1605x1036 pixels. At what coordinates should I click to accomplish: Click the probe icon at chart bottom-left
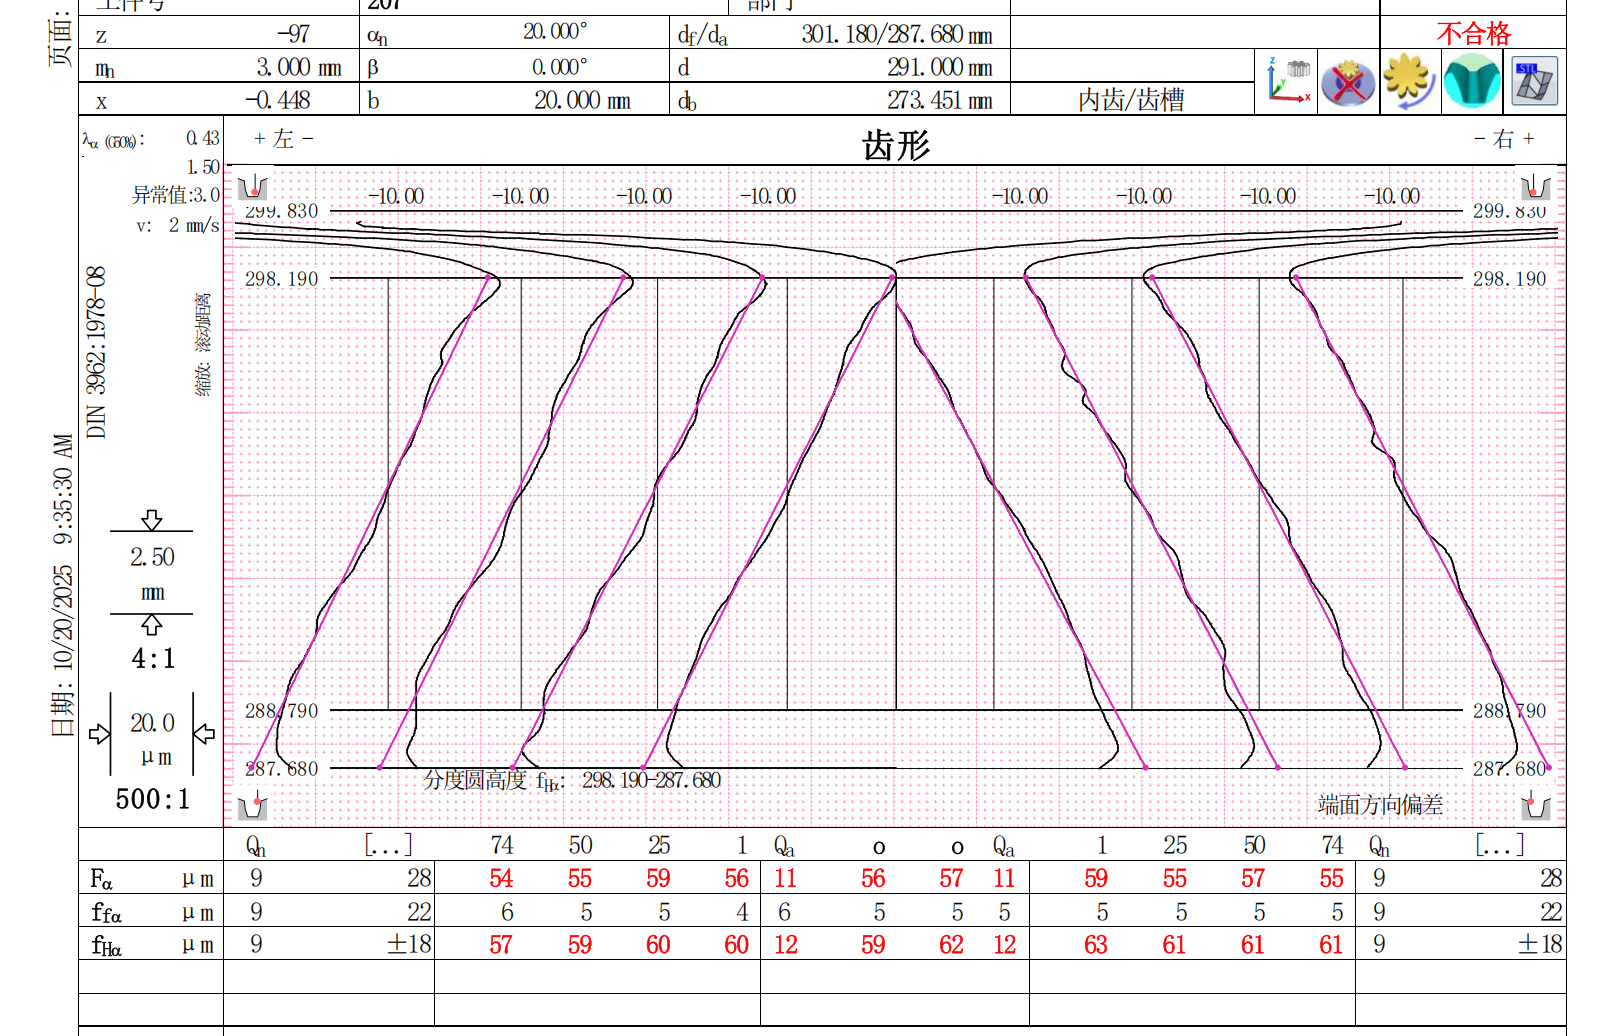pyautogui.click(x=253, y=805)
